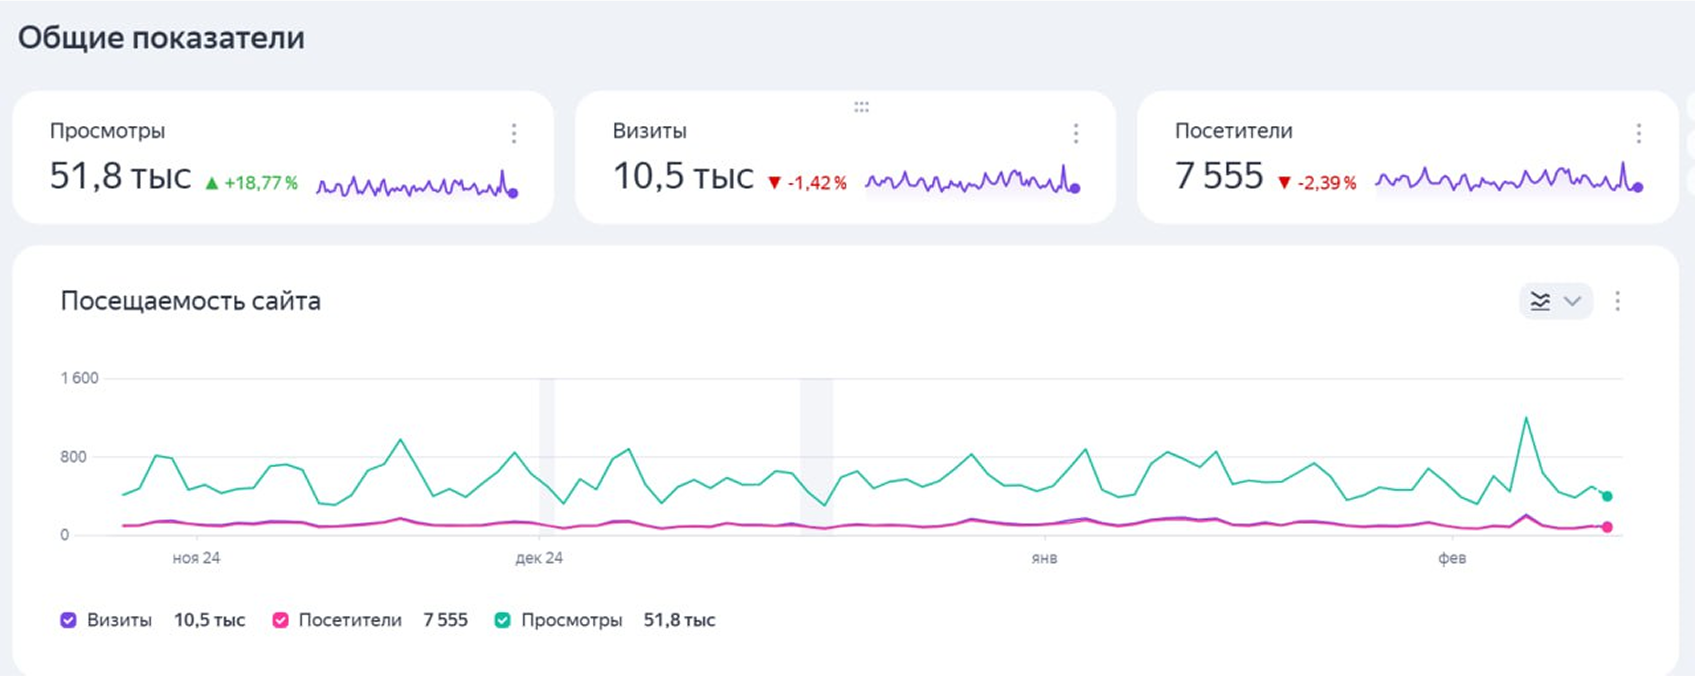Open the Просмотры widget three-dot menu
1695x676 pixels.
pyautogui.click(x=514, y=133)
